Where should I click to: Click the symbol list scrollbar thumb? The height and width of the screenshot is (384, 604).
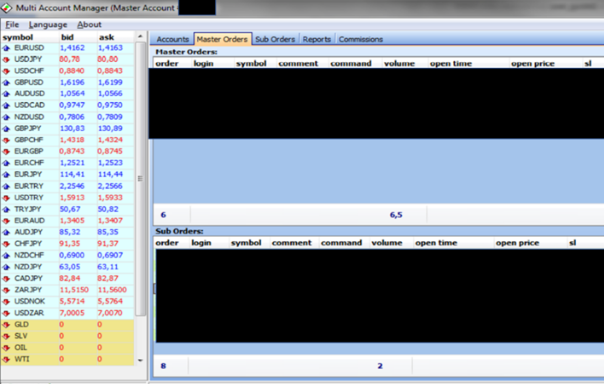[140, 178]
